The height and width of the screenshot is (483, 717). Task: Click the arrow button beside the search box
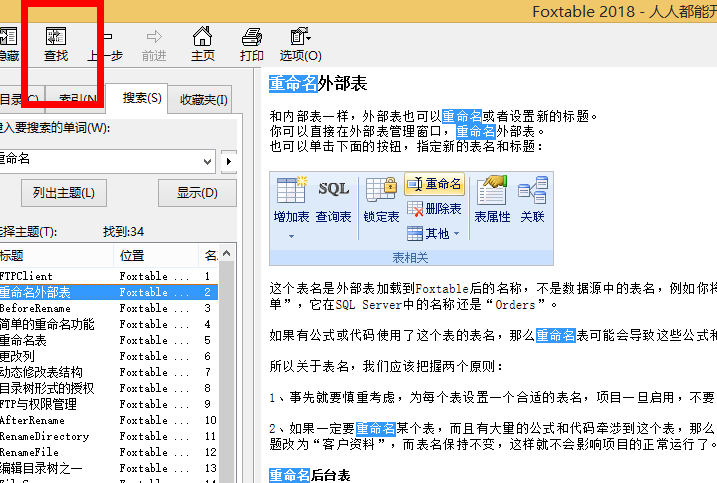(229, 161)
